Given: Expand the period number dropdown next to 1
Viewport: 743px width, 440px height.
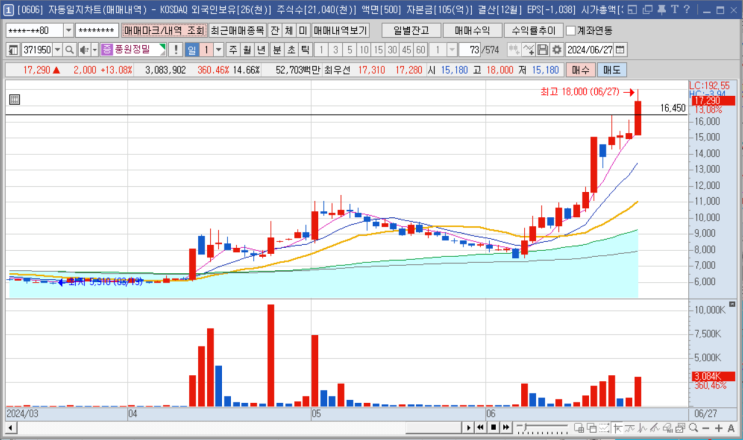Looking at the screenshot, I should 218,50.
